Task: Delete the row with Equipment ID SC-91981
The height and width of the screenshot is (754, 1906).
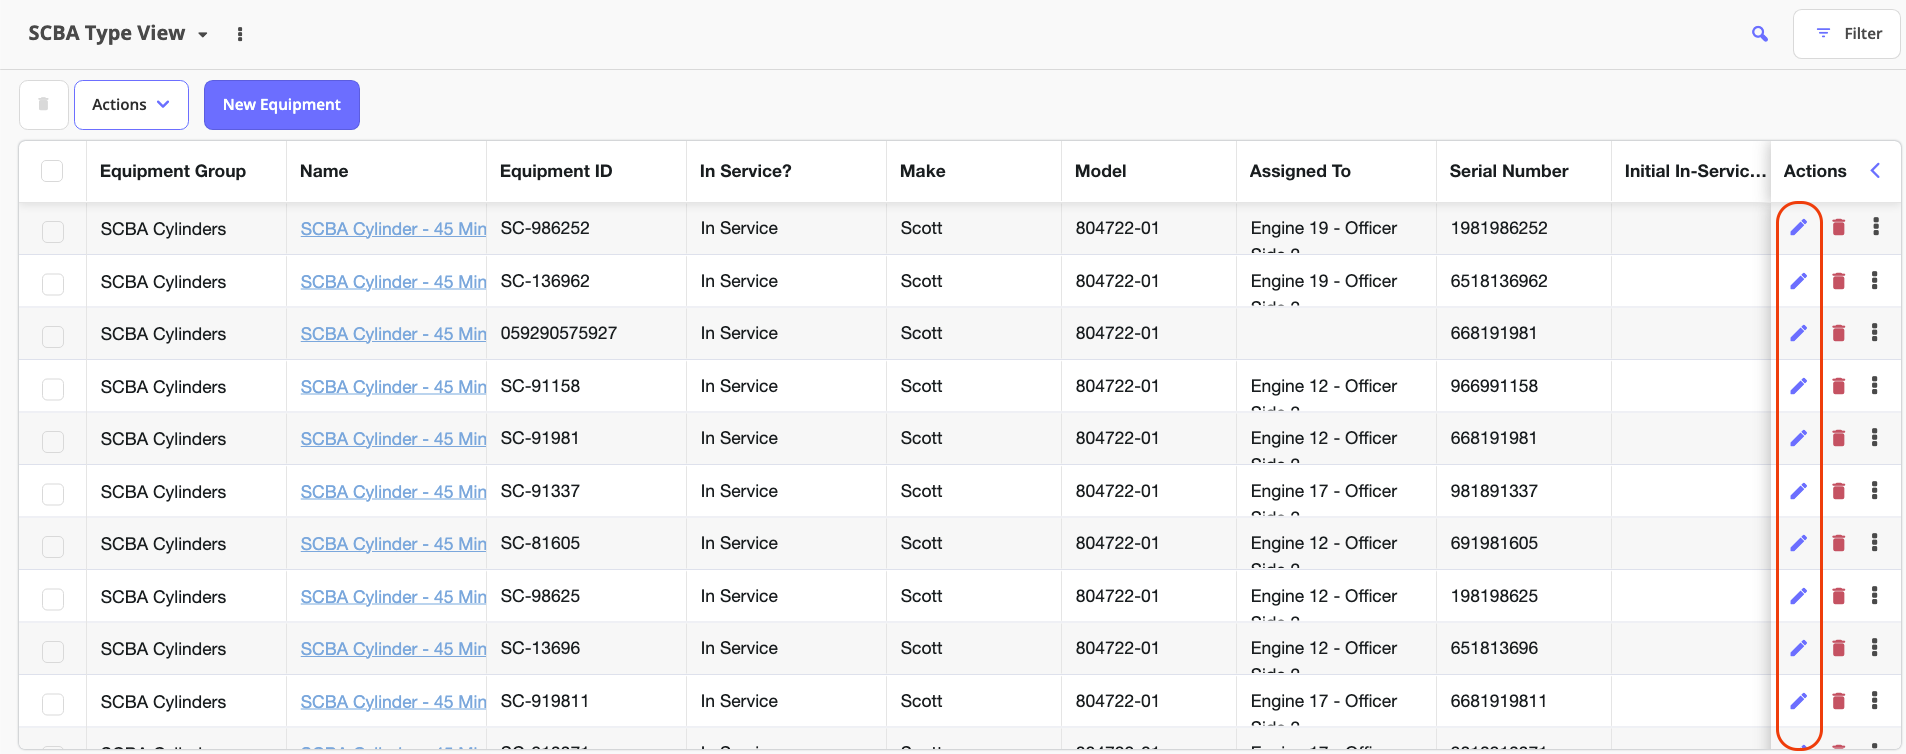Action: [x=1838, y=438]
